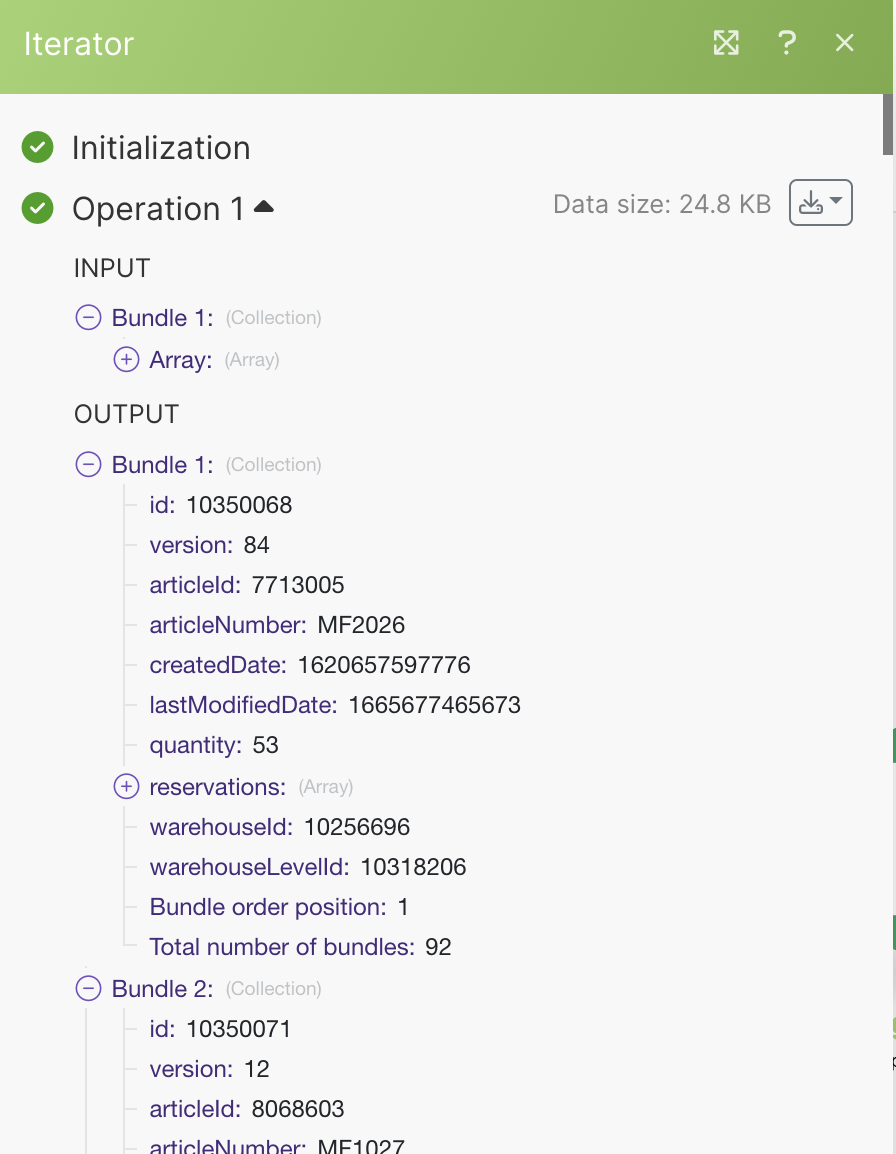Screen dimensions: 896x1154
Task: Click the green check beside Operation 1
Action: [38, 208]
